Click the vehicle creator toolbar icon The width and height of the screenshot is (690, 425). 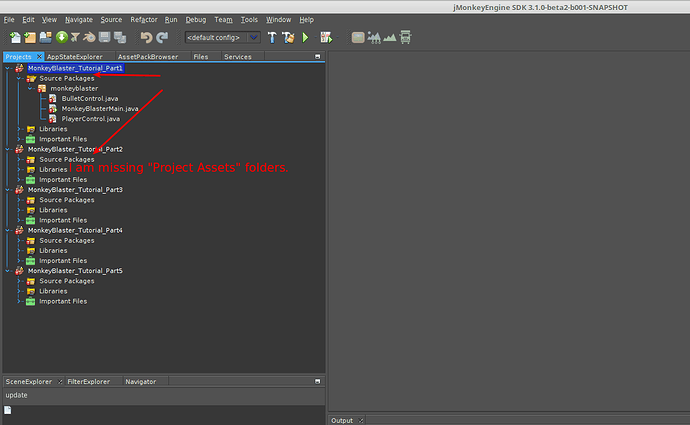(405, 37)
